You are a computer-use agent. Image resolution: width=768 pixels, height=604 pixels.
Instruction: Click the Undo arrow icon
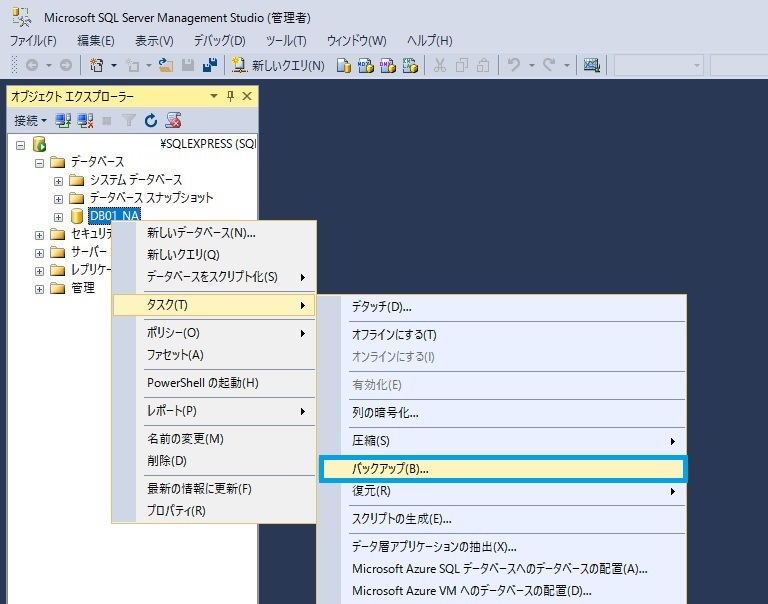coord(514,64)
